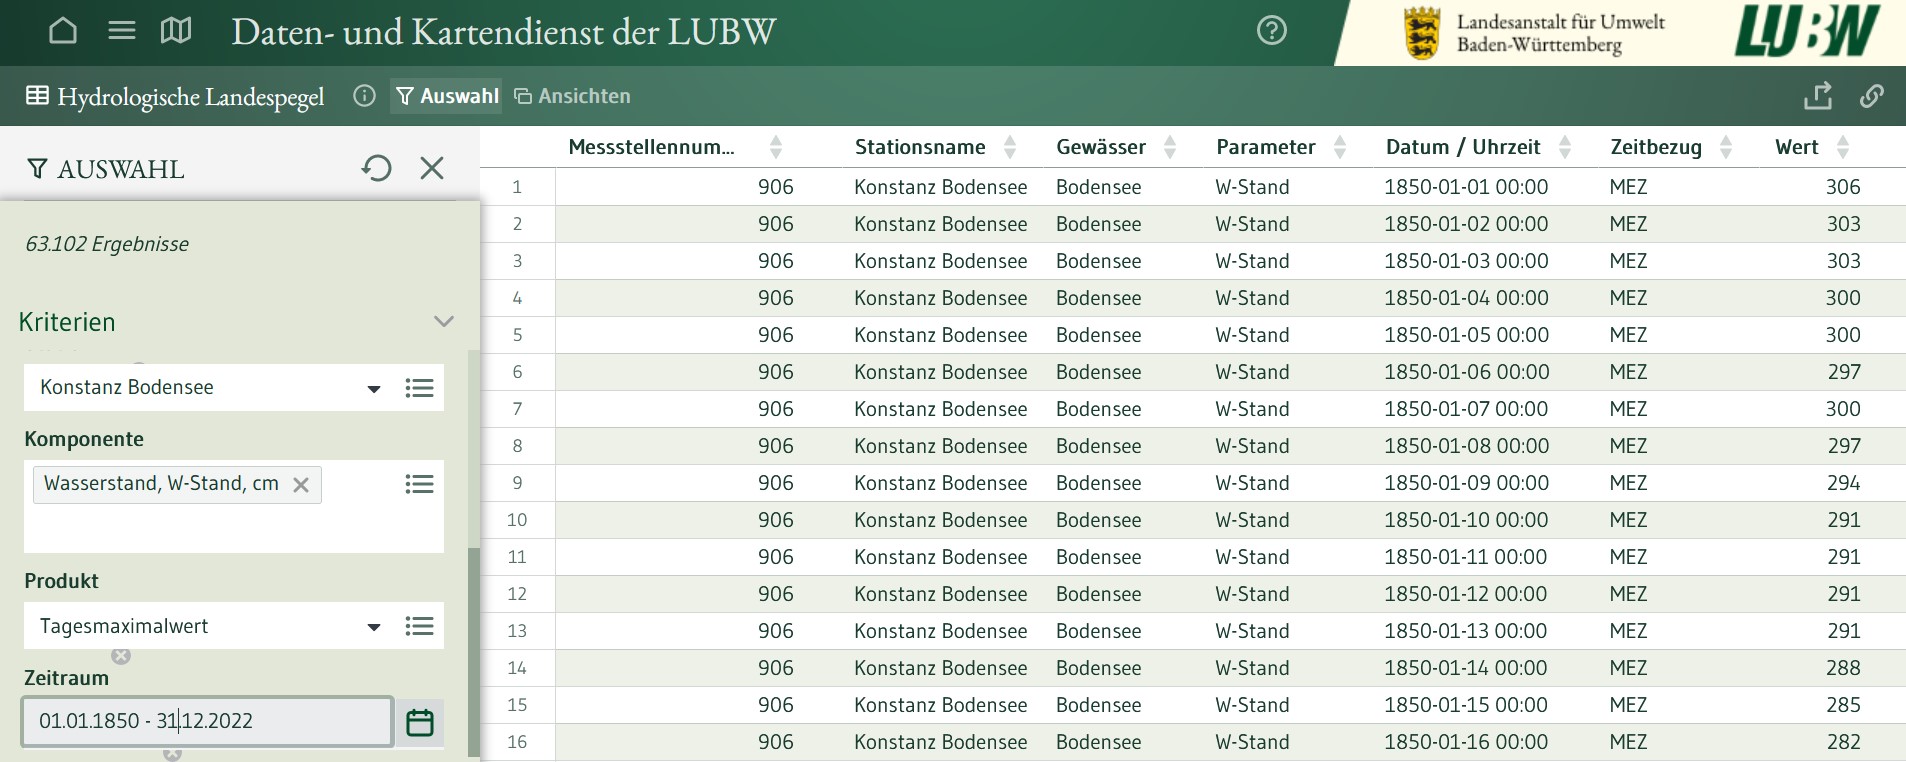This screenshot has width=1906, height=762.
Task: Select date cell 1850-01-01 00:00
Action: [1466, 187]
